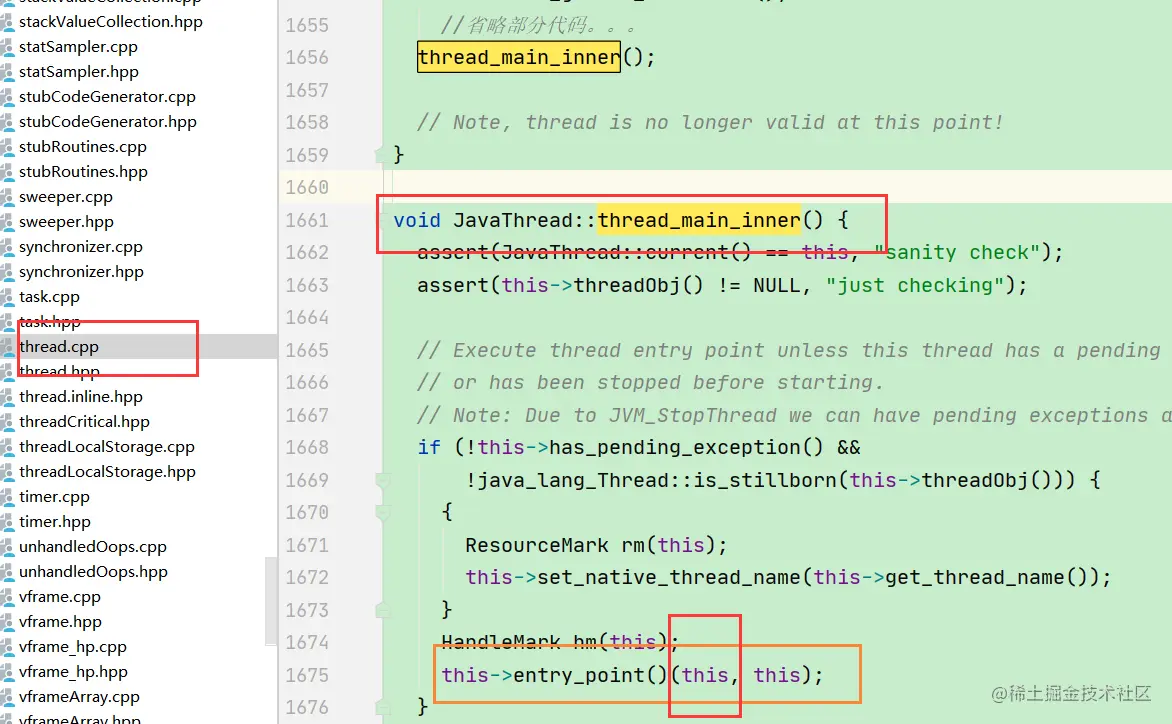Collapse fold marker at line 1676
This screenshot has height=724, width=1172.
(x=383, y=707)
